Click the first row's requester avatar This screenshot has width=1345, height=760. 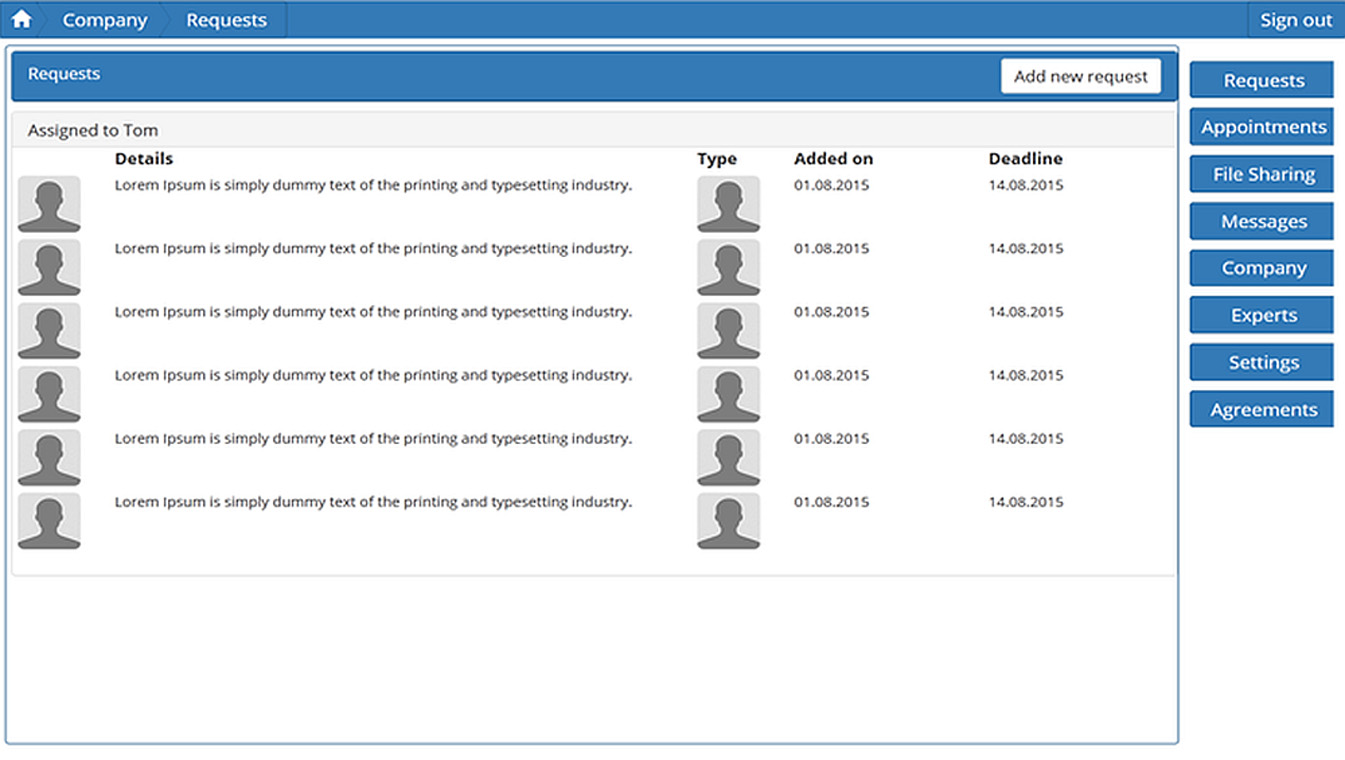(49, 204)
